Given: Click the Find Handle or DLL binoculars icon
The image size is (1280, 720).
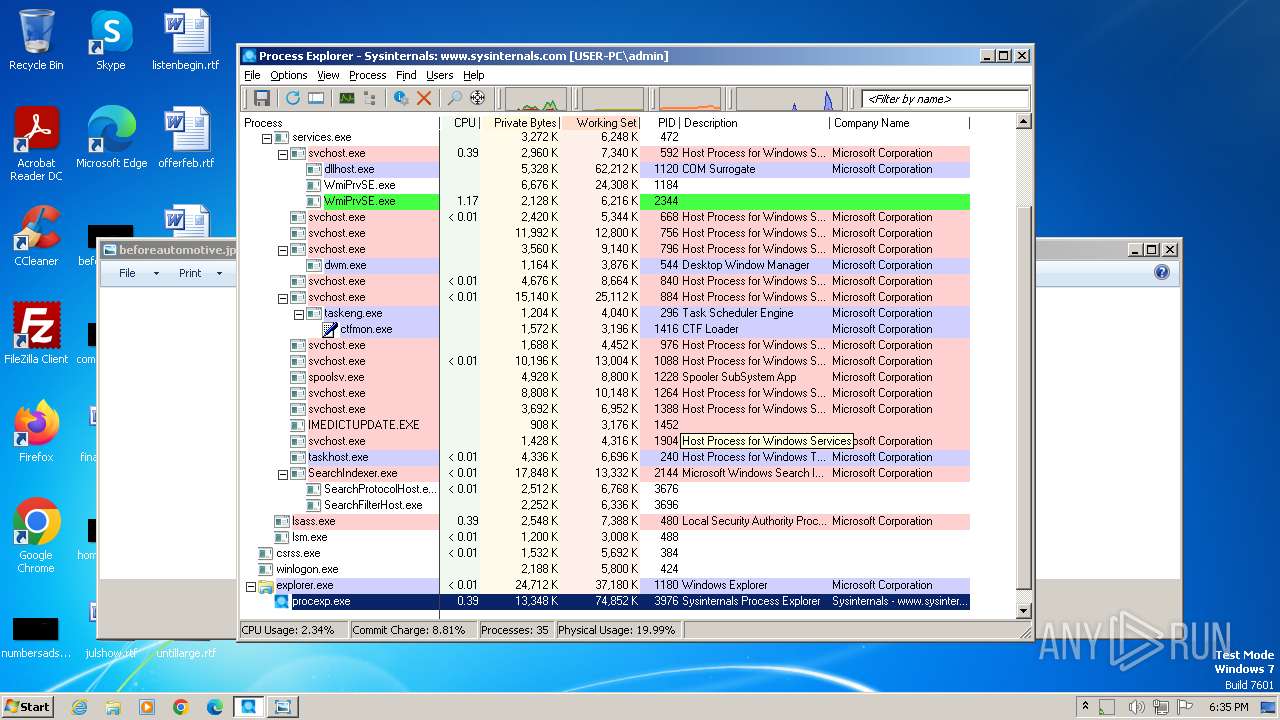Looking at the screenshot, I should 455,98.
